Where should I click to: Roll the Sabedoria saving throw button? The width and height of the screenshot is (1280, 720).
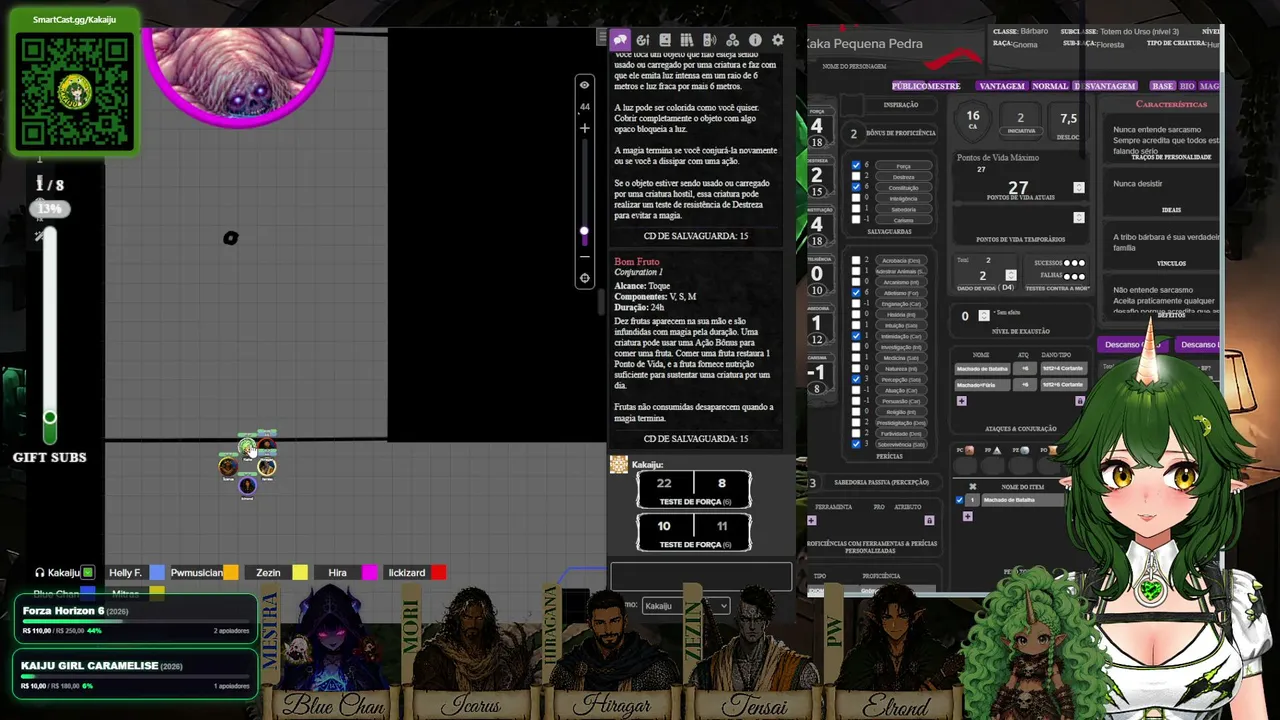point(903,209)
